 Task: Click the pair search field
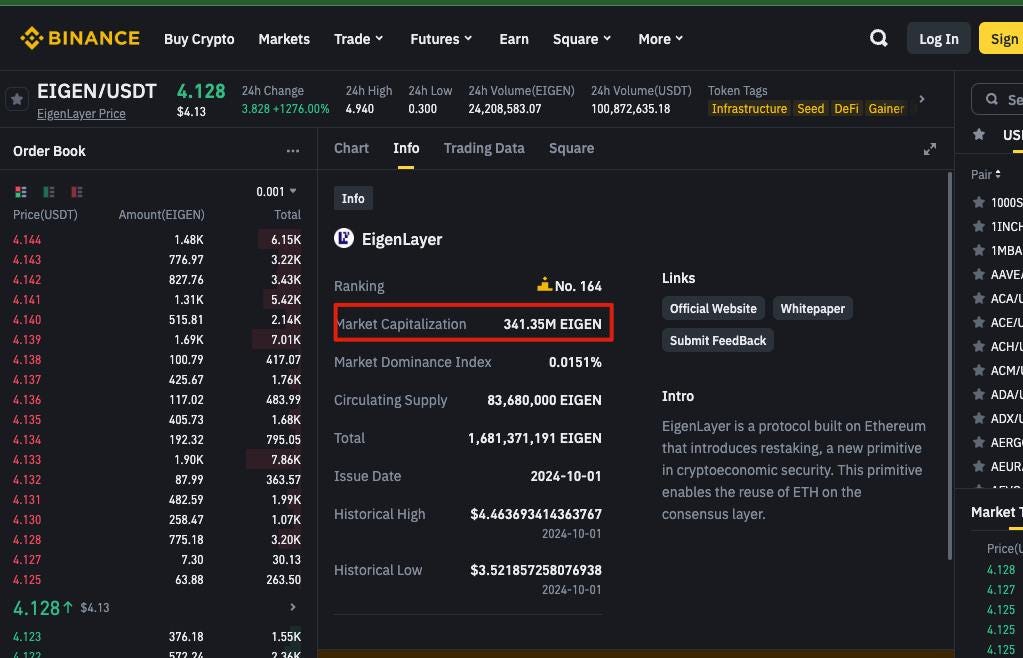[x=997, y=99]
